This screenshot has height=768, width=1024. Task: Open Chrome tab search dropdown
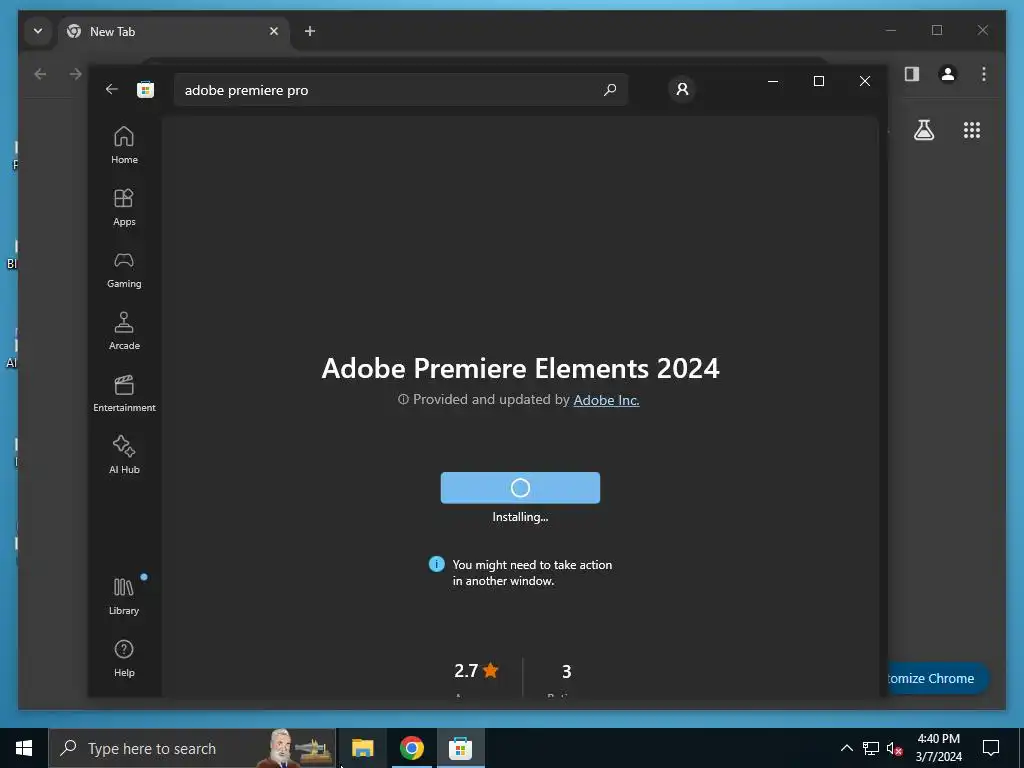[x=38, y=31]
